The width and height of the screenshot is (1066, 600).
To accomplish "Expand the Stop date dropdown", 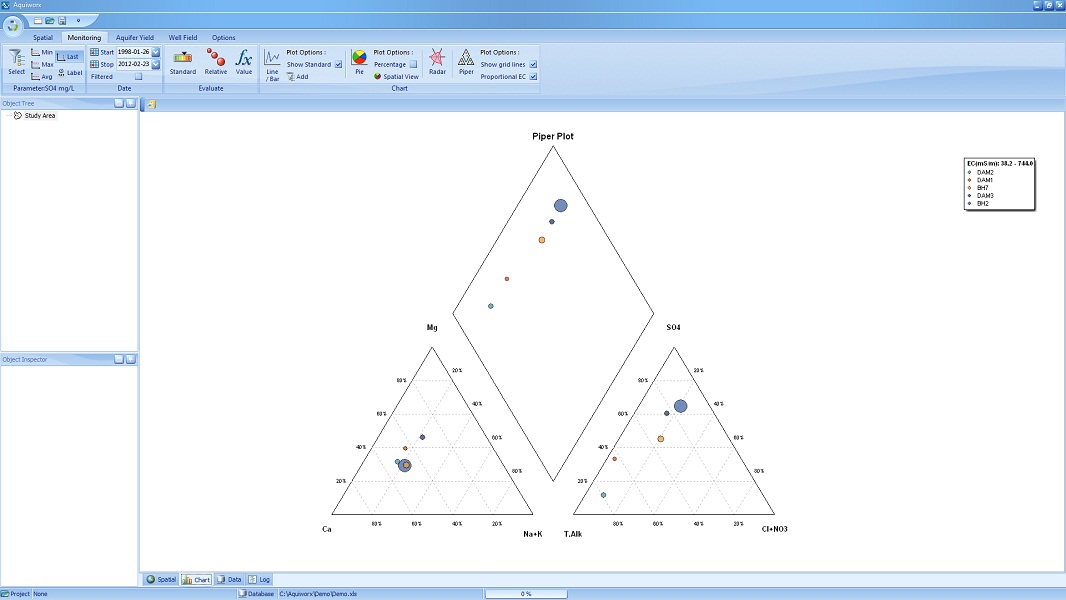I will pos(156,64).
